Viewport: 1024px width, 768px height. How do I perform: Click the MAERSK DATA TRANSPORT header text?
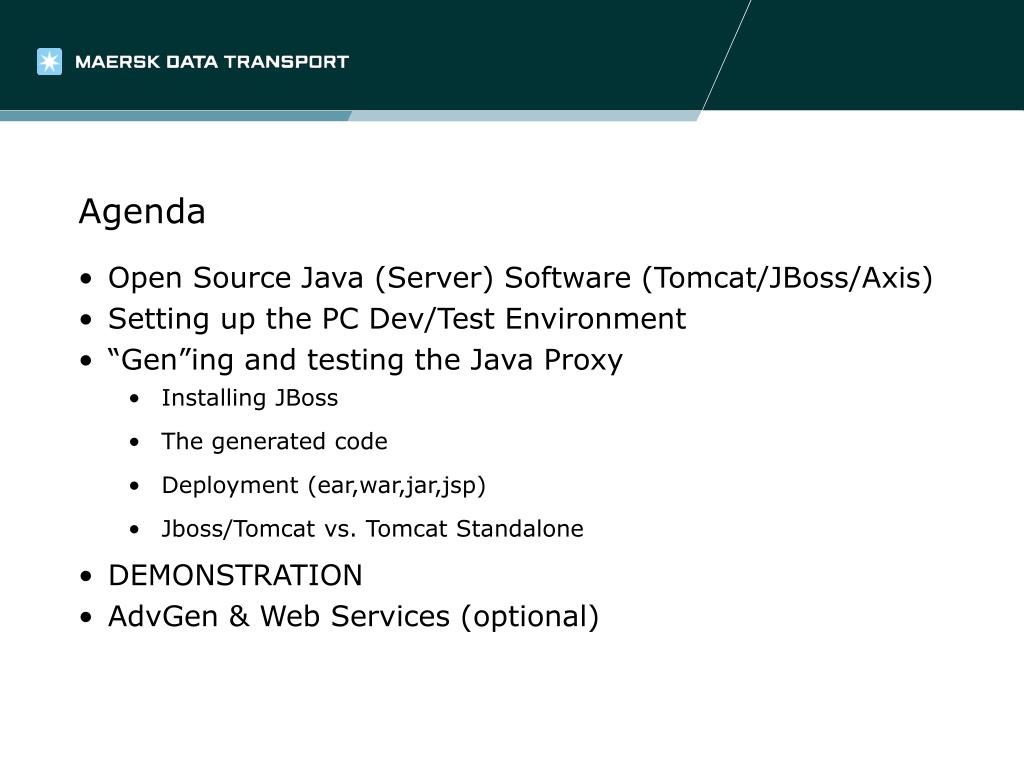212,62
